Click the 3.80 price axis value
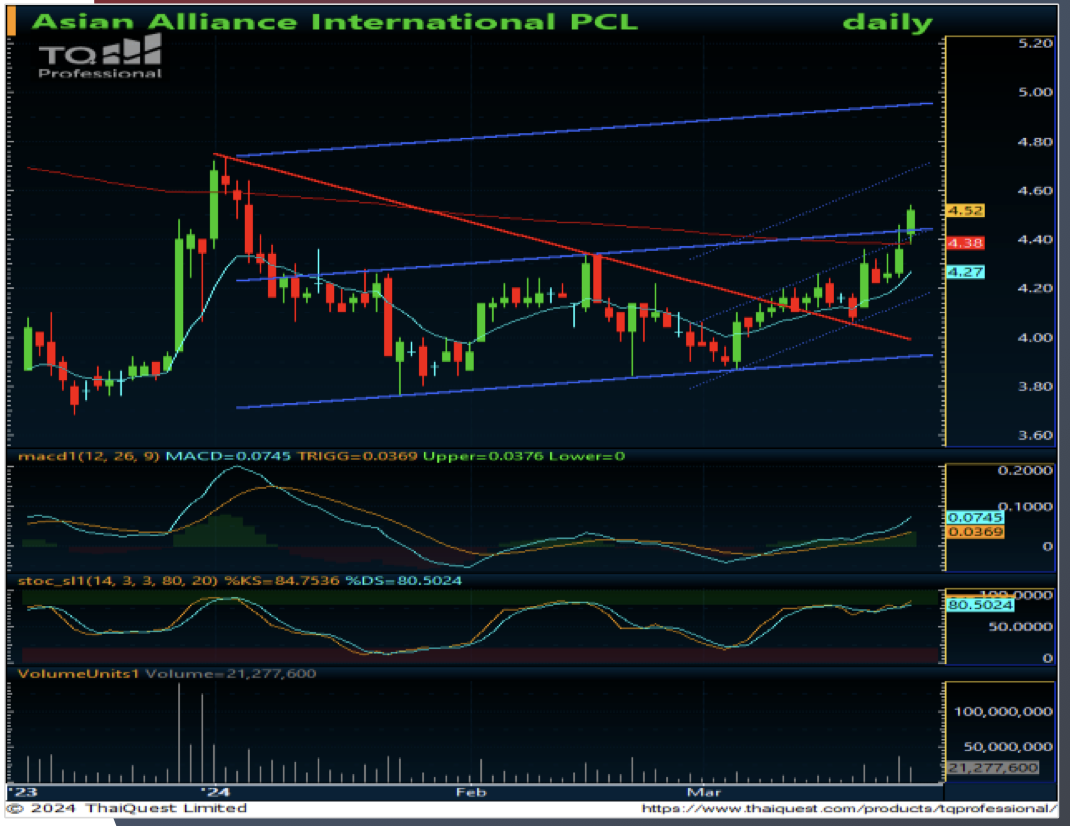Viewport: 1070px width, 826px height. (x=1035, y=386)
